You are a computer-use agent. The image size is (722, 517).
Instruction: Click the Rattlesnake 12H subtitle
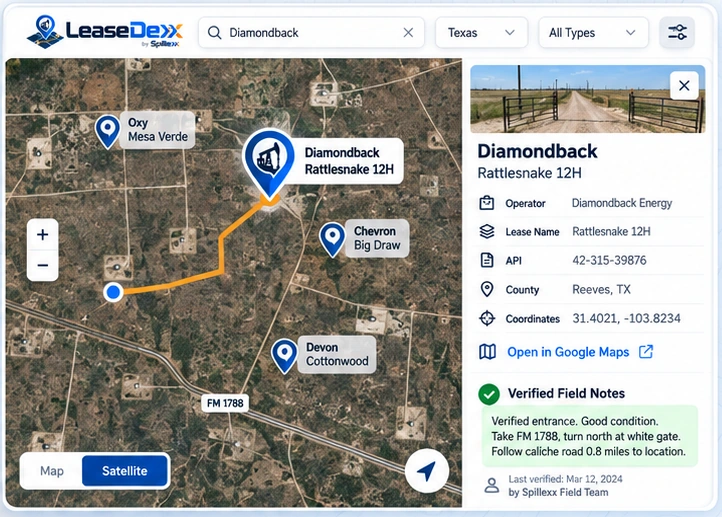(x=530, y=173)
